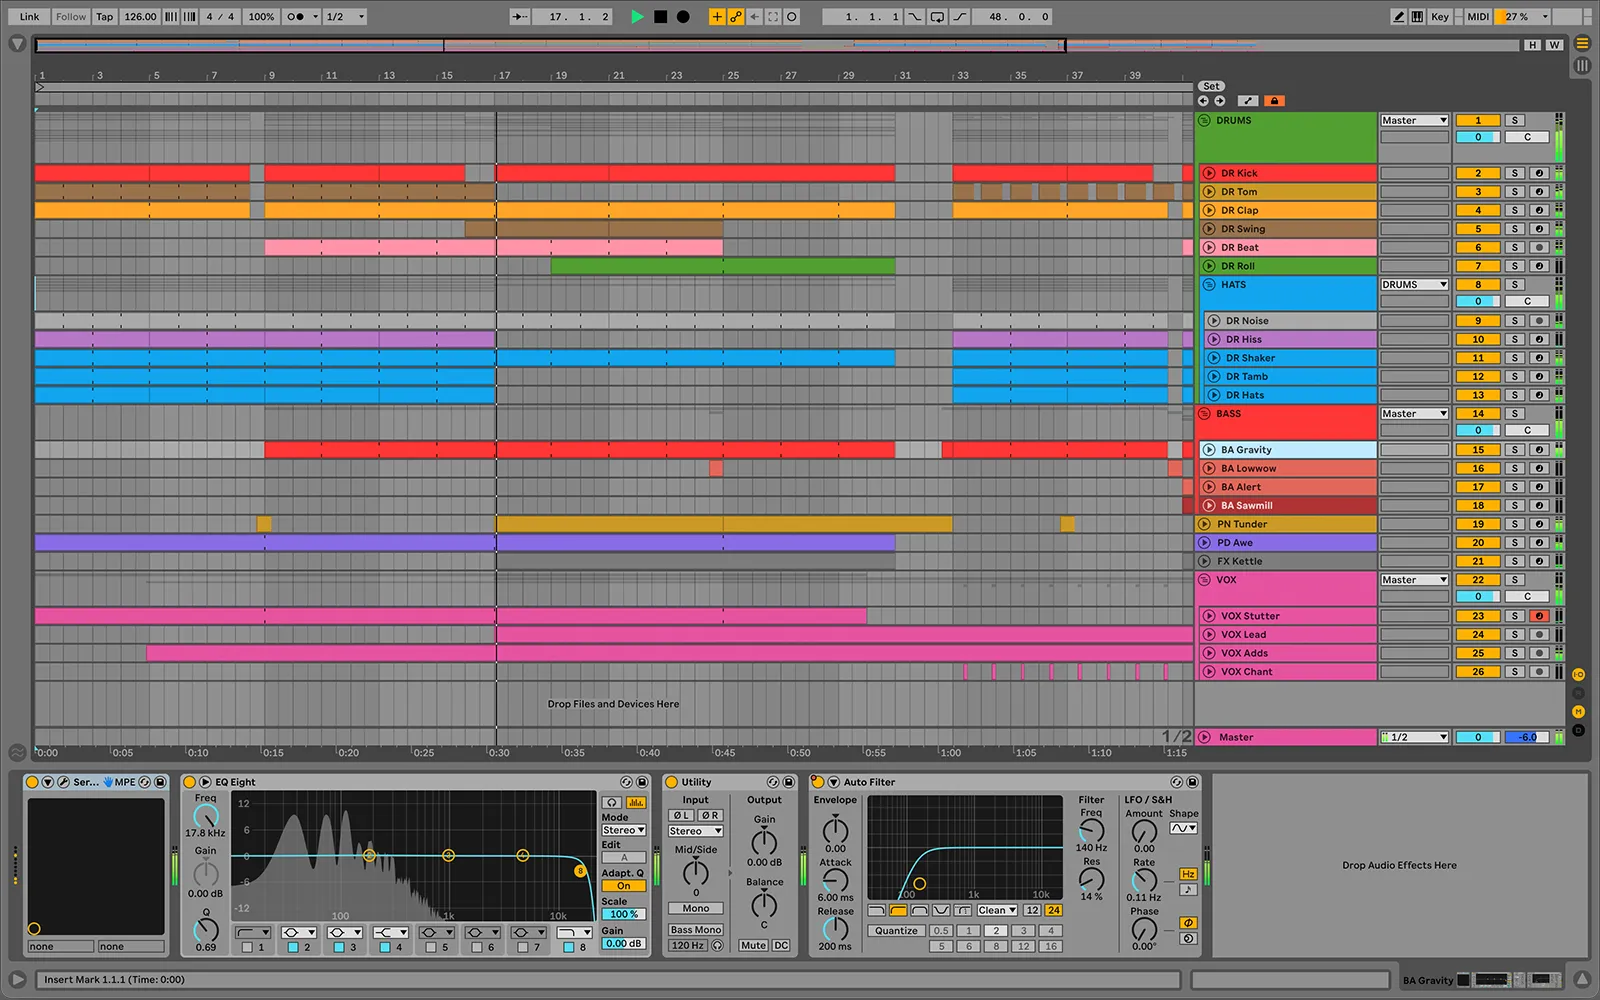This screenshot has width=1600, height=1000.
Task: Click the EQ Eight Scale 100% slider
Action: (624, 914)
